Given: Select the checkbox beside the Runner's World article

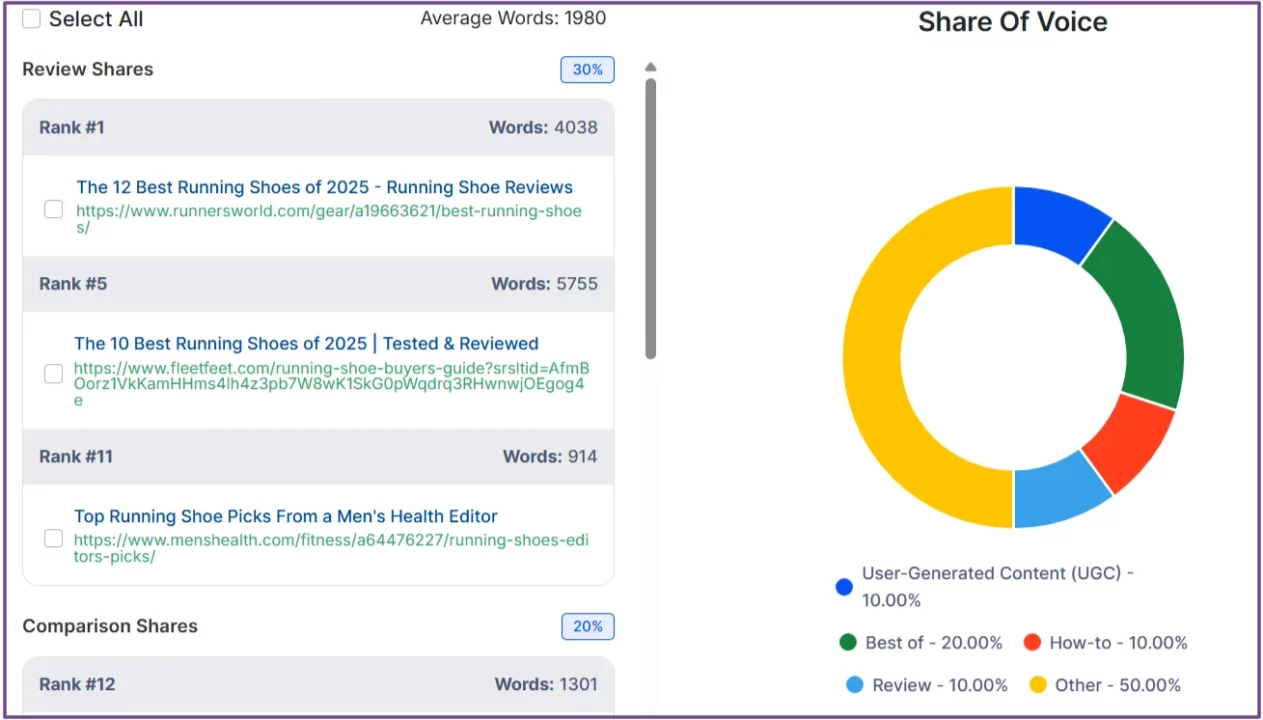Looking at the screenshot, I should 53,209.
